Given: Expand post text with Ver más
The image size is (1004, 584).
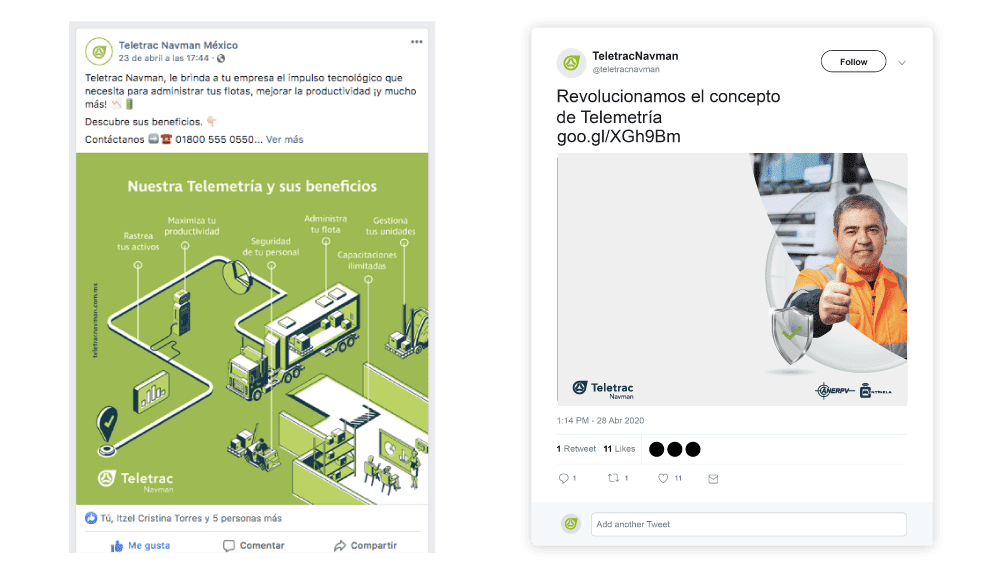Looking at the screenshot, I should (x=284, y=140).
